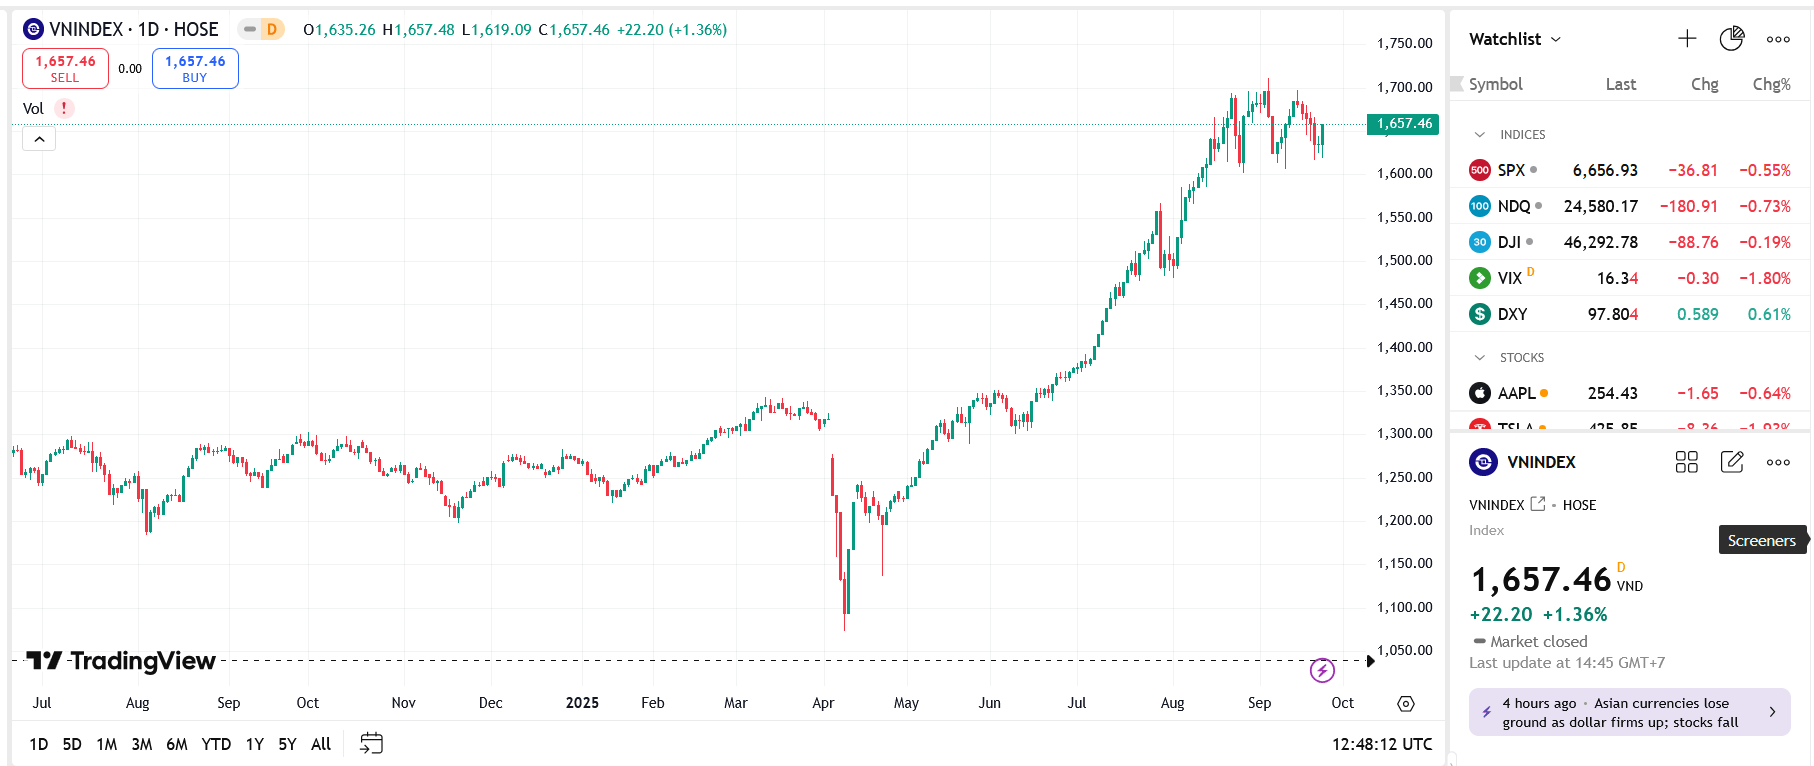Screen dimensions: 1814x766
Task: Collapse the STOCKS section
Action: (1480, 358)
